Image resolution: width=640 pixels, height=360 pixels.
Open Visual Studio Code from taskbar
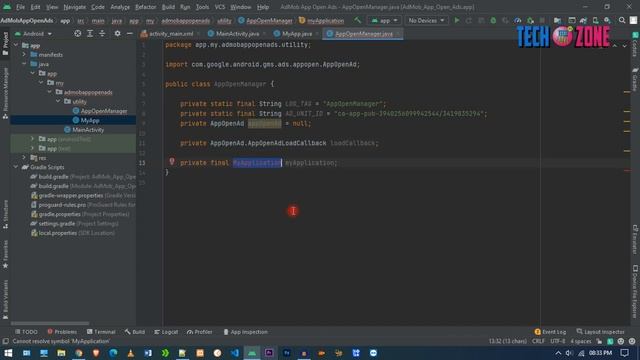pos(235,353)
